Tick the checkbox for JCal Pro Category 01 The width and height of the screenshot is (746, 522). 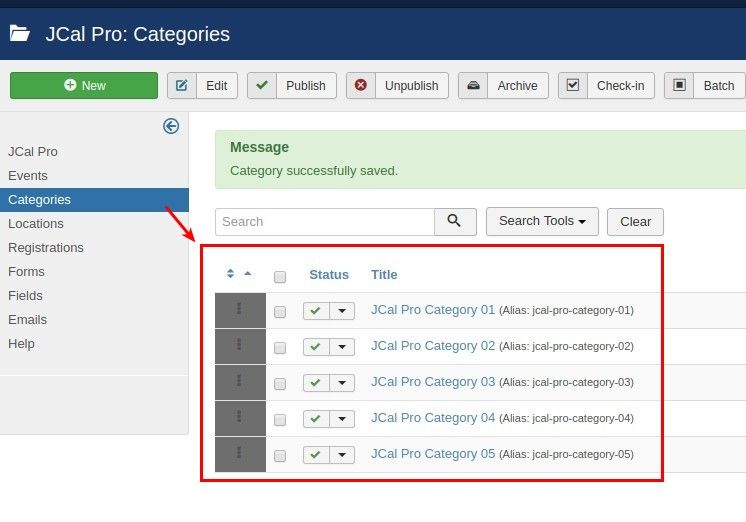click(x=280, y=312)
